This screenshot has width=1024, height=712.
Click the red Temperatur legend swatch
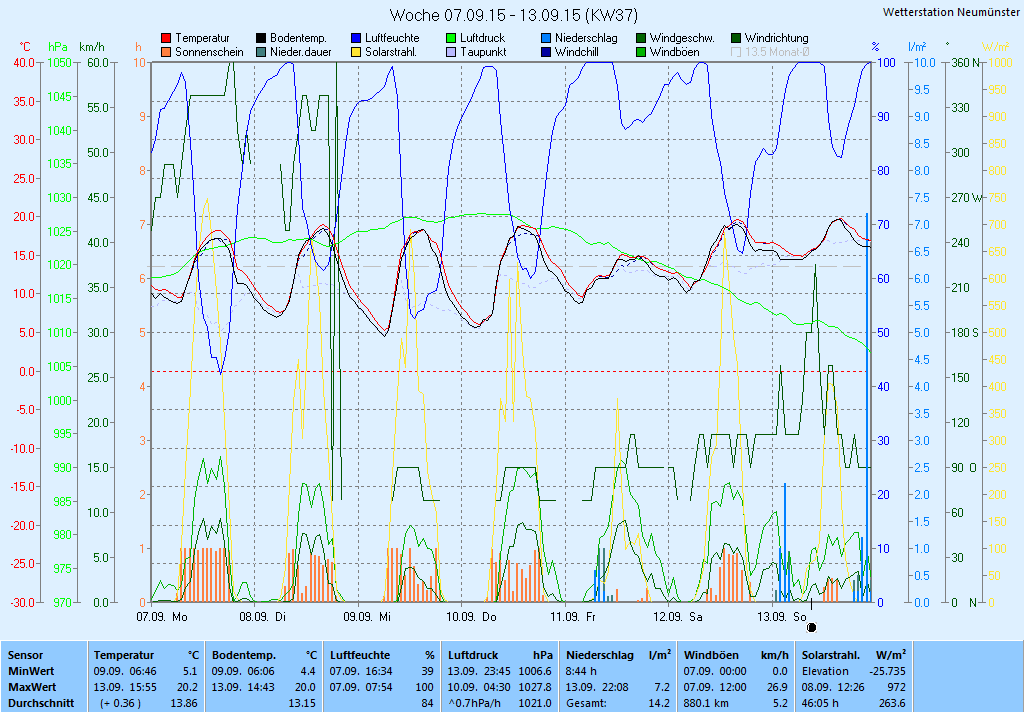tap(167, 39)
